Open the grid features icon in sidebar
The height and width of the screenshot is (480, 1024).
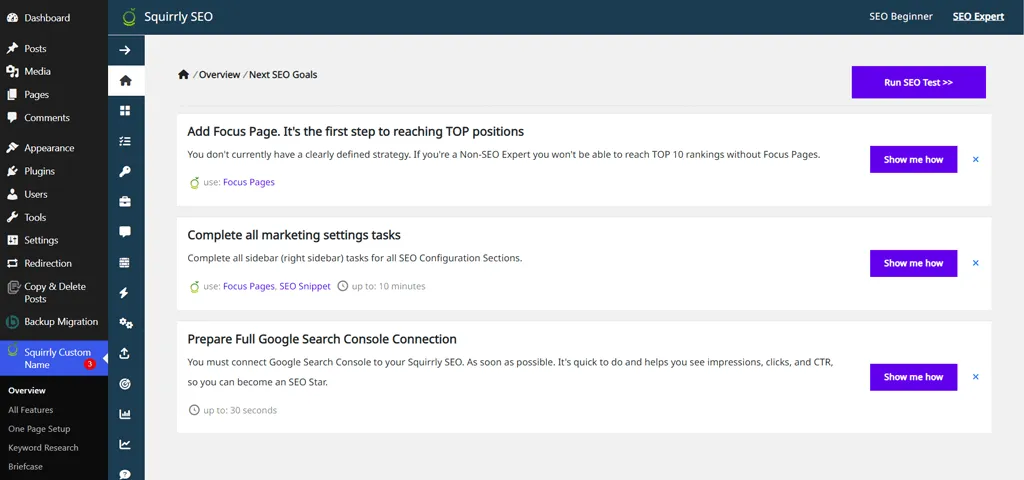coord(125,110)
